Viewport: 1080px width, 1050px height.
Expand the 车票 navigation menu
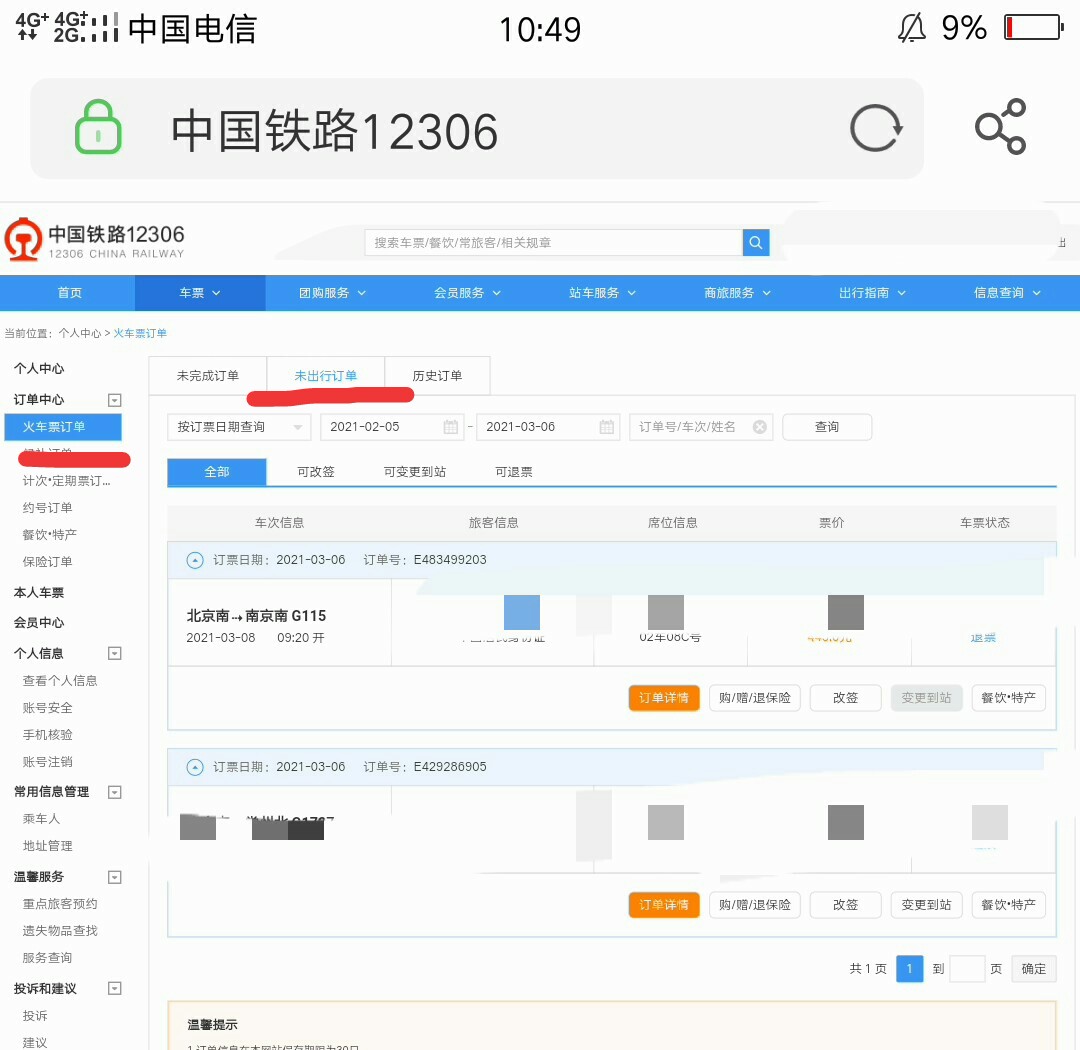point(200,293)
